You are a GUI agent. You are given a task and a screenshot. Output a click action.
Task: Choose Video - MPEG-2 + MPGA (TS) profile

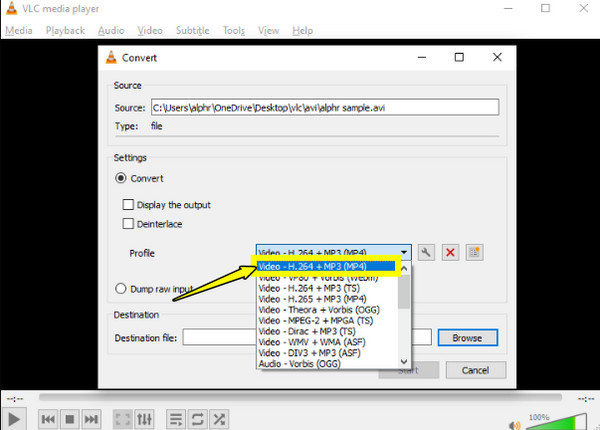coord(328,320)
